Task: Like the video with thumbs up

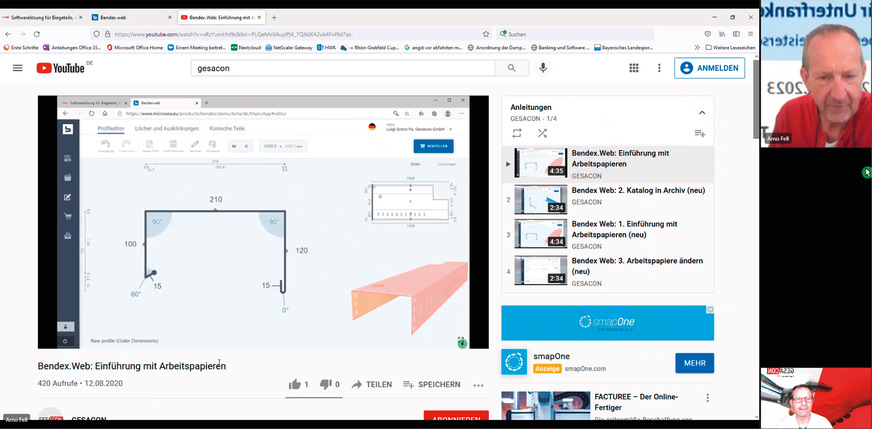Action: [x=295, y=384]
